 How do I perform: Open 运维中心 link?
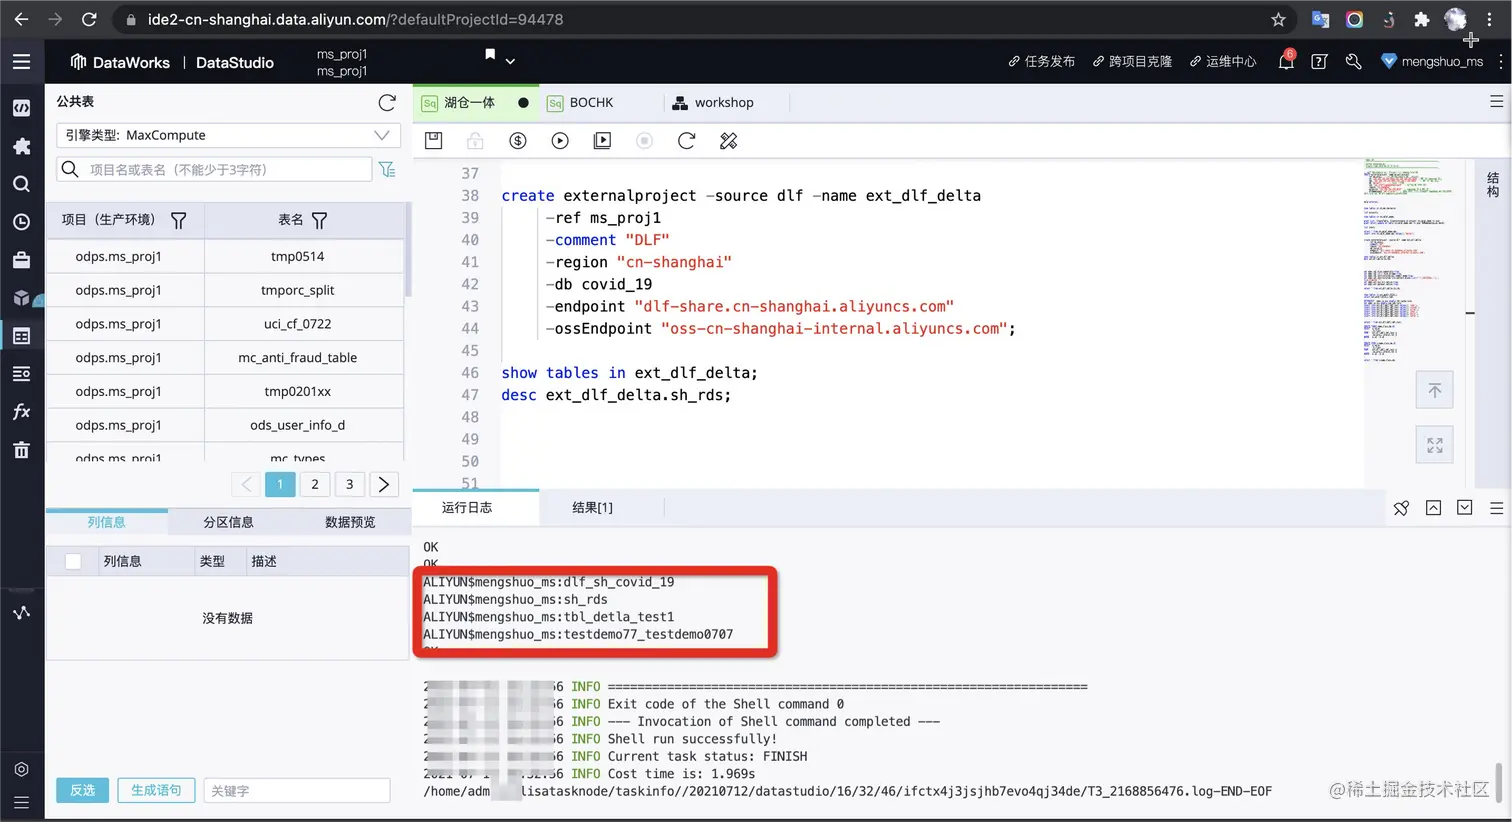(1222, 61)
